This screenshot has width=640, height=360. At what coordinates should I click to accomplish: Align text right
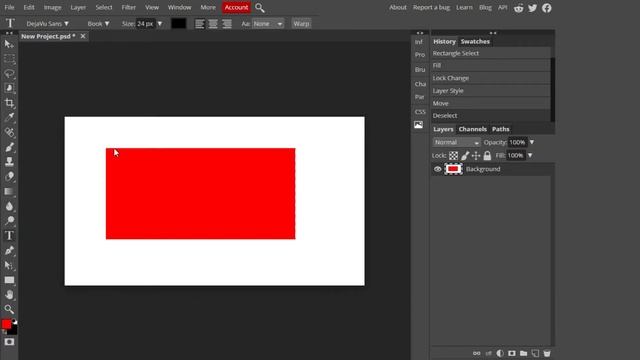coord(227,24)
